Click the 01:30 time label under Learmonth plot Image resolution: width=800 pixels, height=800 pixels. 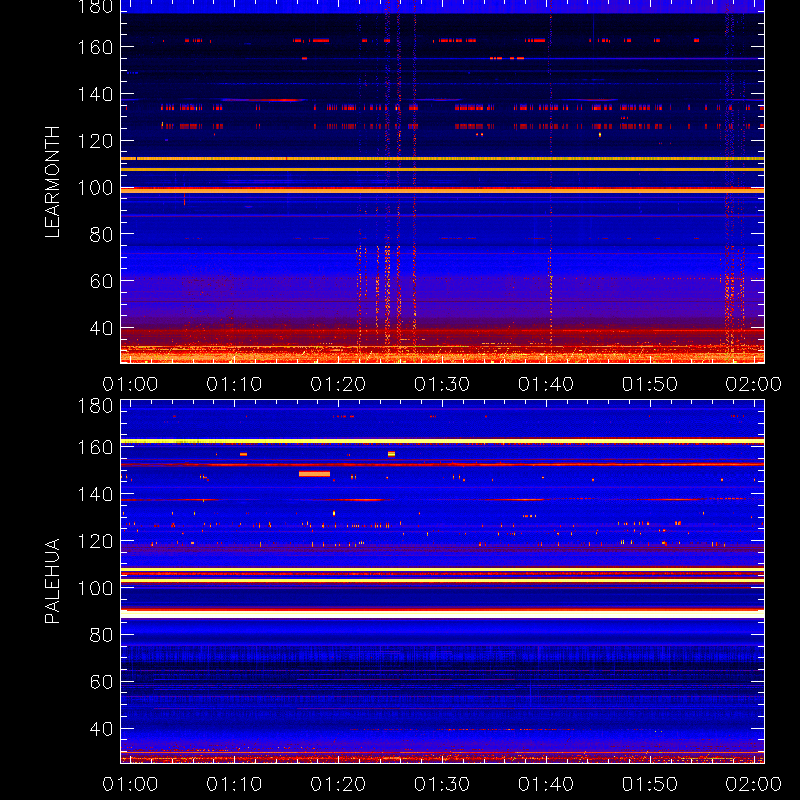(442, 384)
